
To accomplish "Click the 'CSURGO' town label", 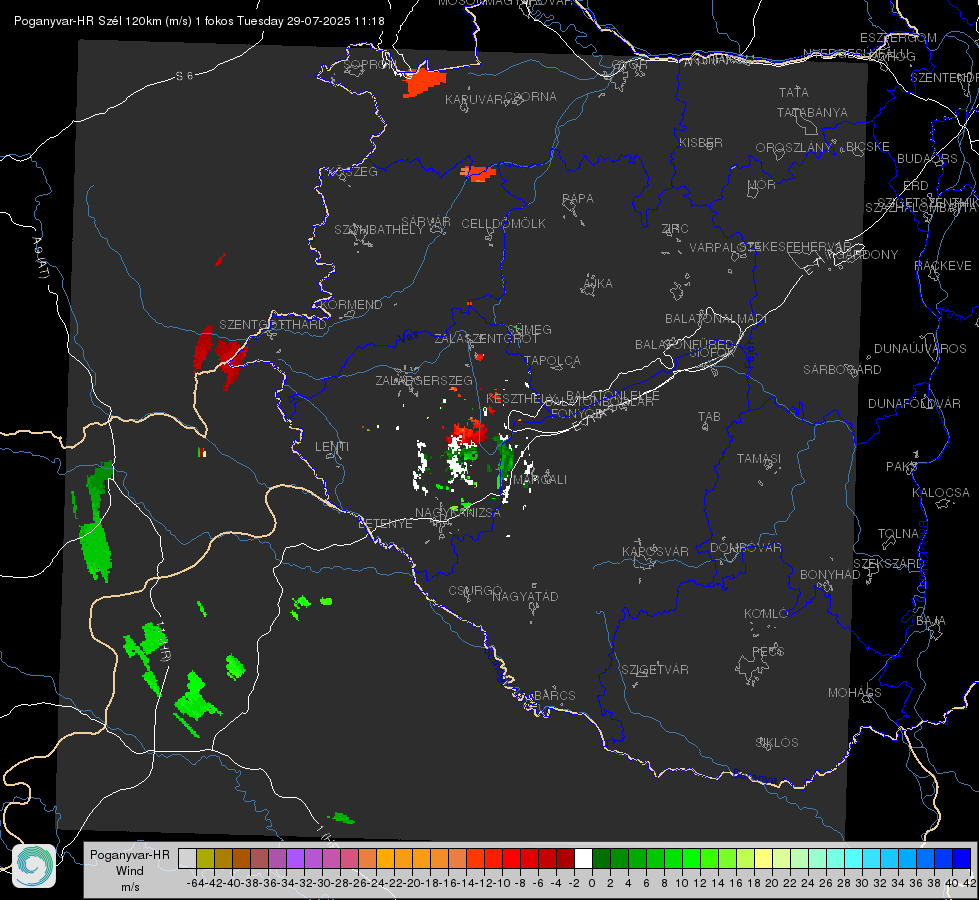I will tap(475, 591).
